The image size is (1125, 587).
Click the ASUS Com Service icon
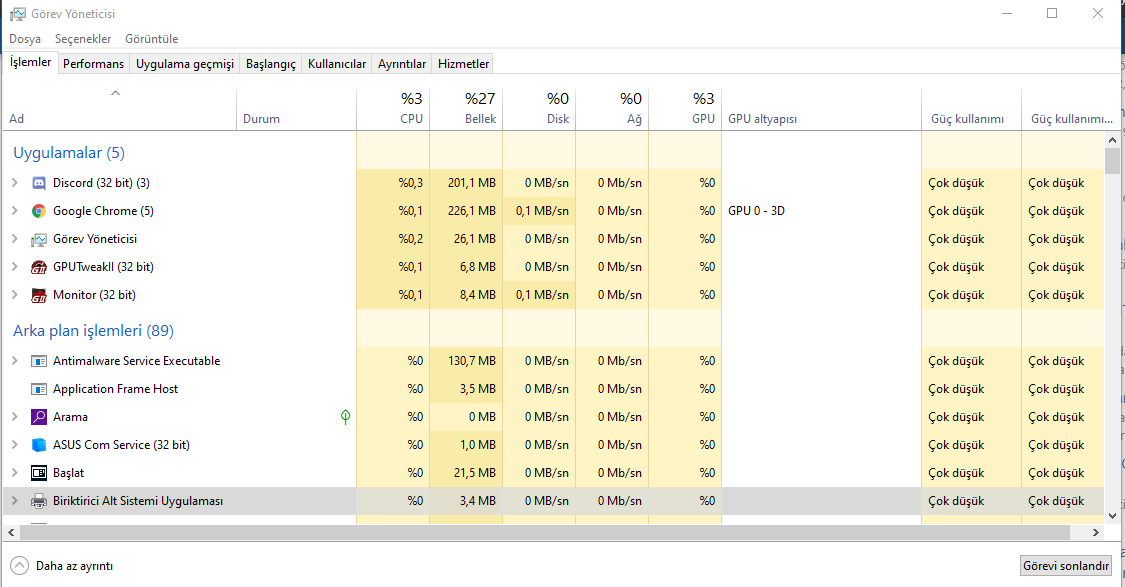click(39, 445)
